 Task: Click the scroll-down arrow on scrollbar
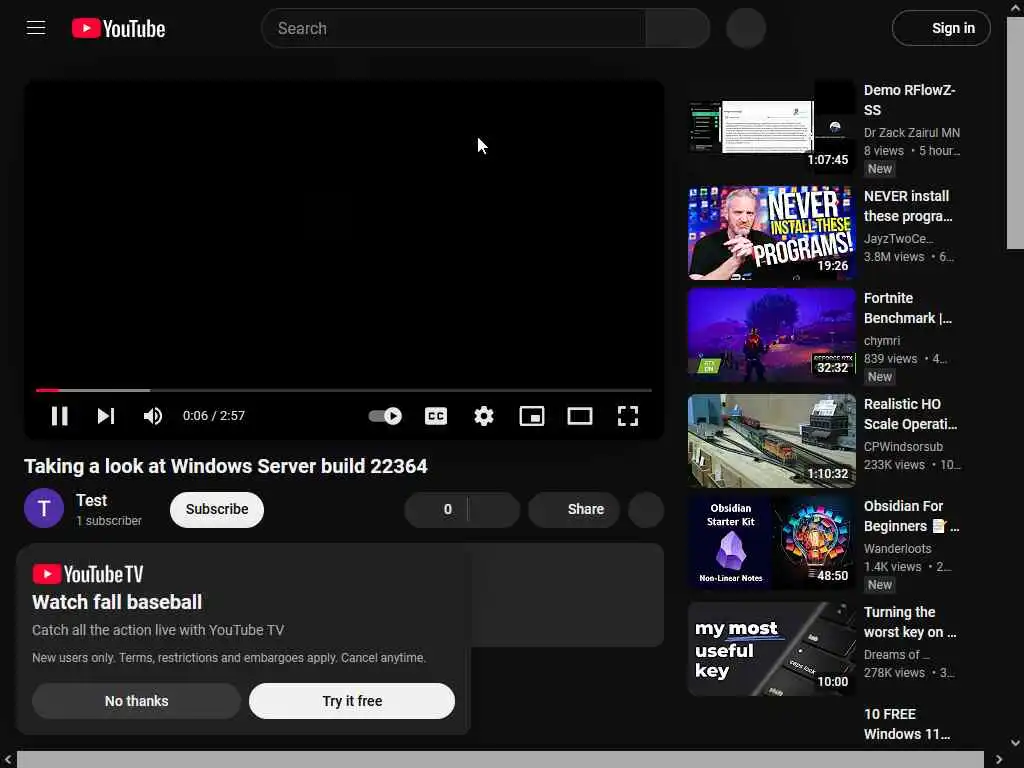coord(1015,743)
